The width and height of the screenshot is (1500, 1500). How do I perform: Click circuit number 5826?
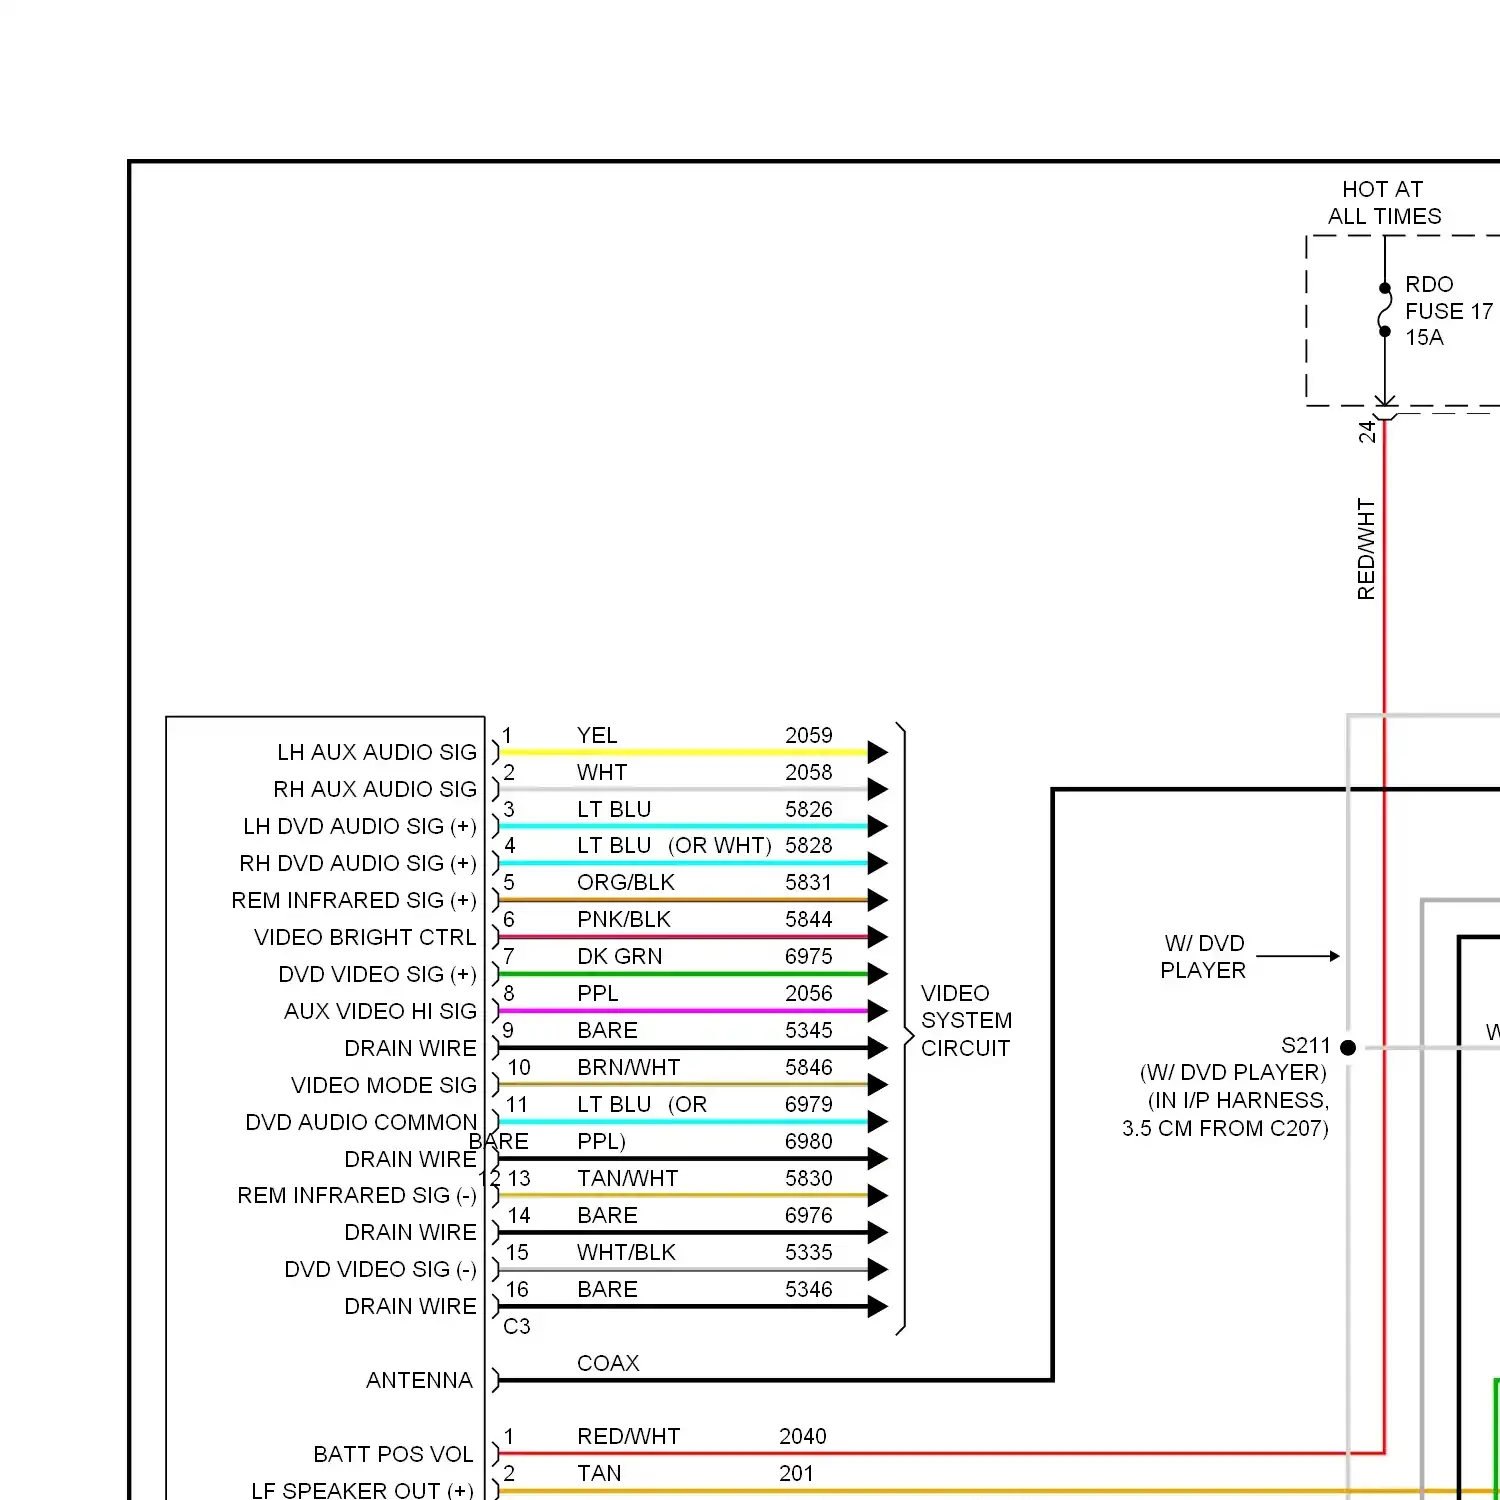(808, 809)
